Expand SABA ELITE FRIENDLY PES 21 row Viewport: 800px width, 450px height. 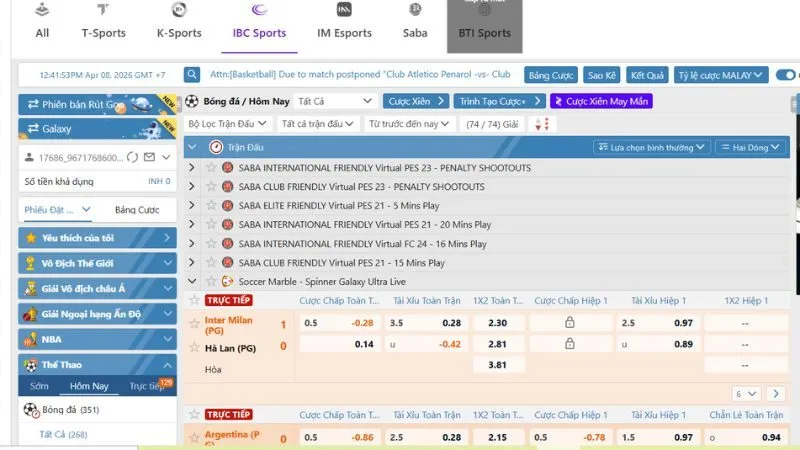tap(191, 205)
